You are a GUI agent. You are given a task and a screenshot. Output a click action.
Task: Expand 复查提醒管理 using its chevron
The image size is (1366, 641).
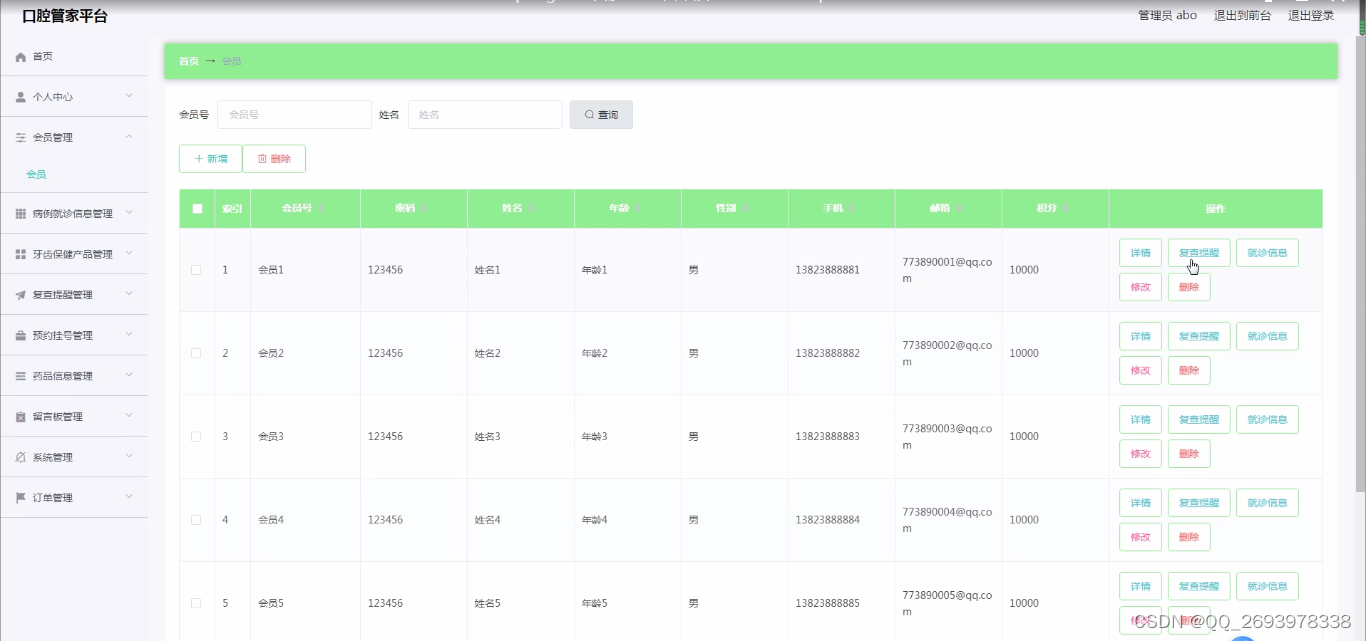click(x=129, y=294)
